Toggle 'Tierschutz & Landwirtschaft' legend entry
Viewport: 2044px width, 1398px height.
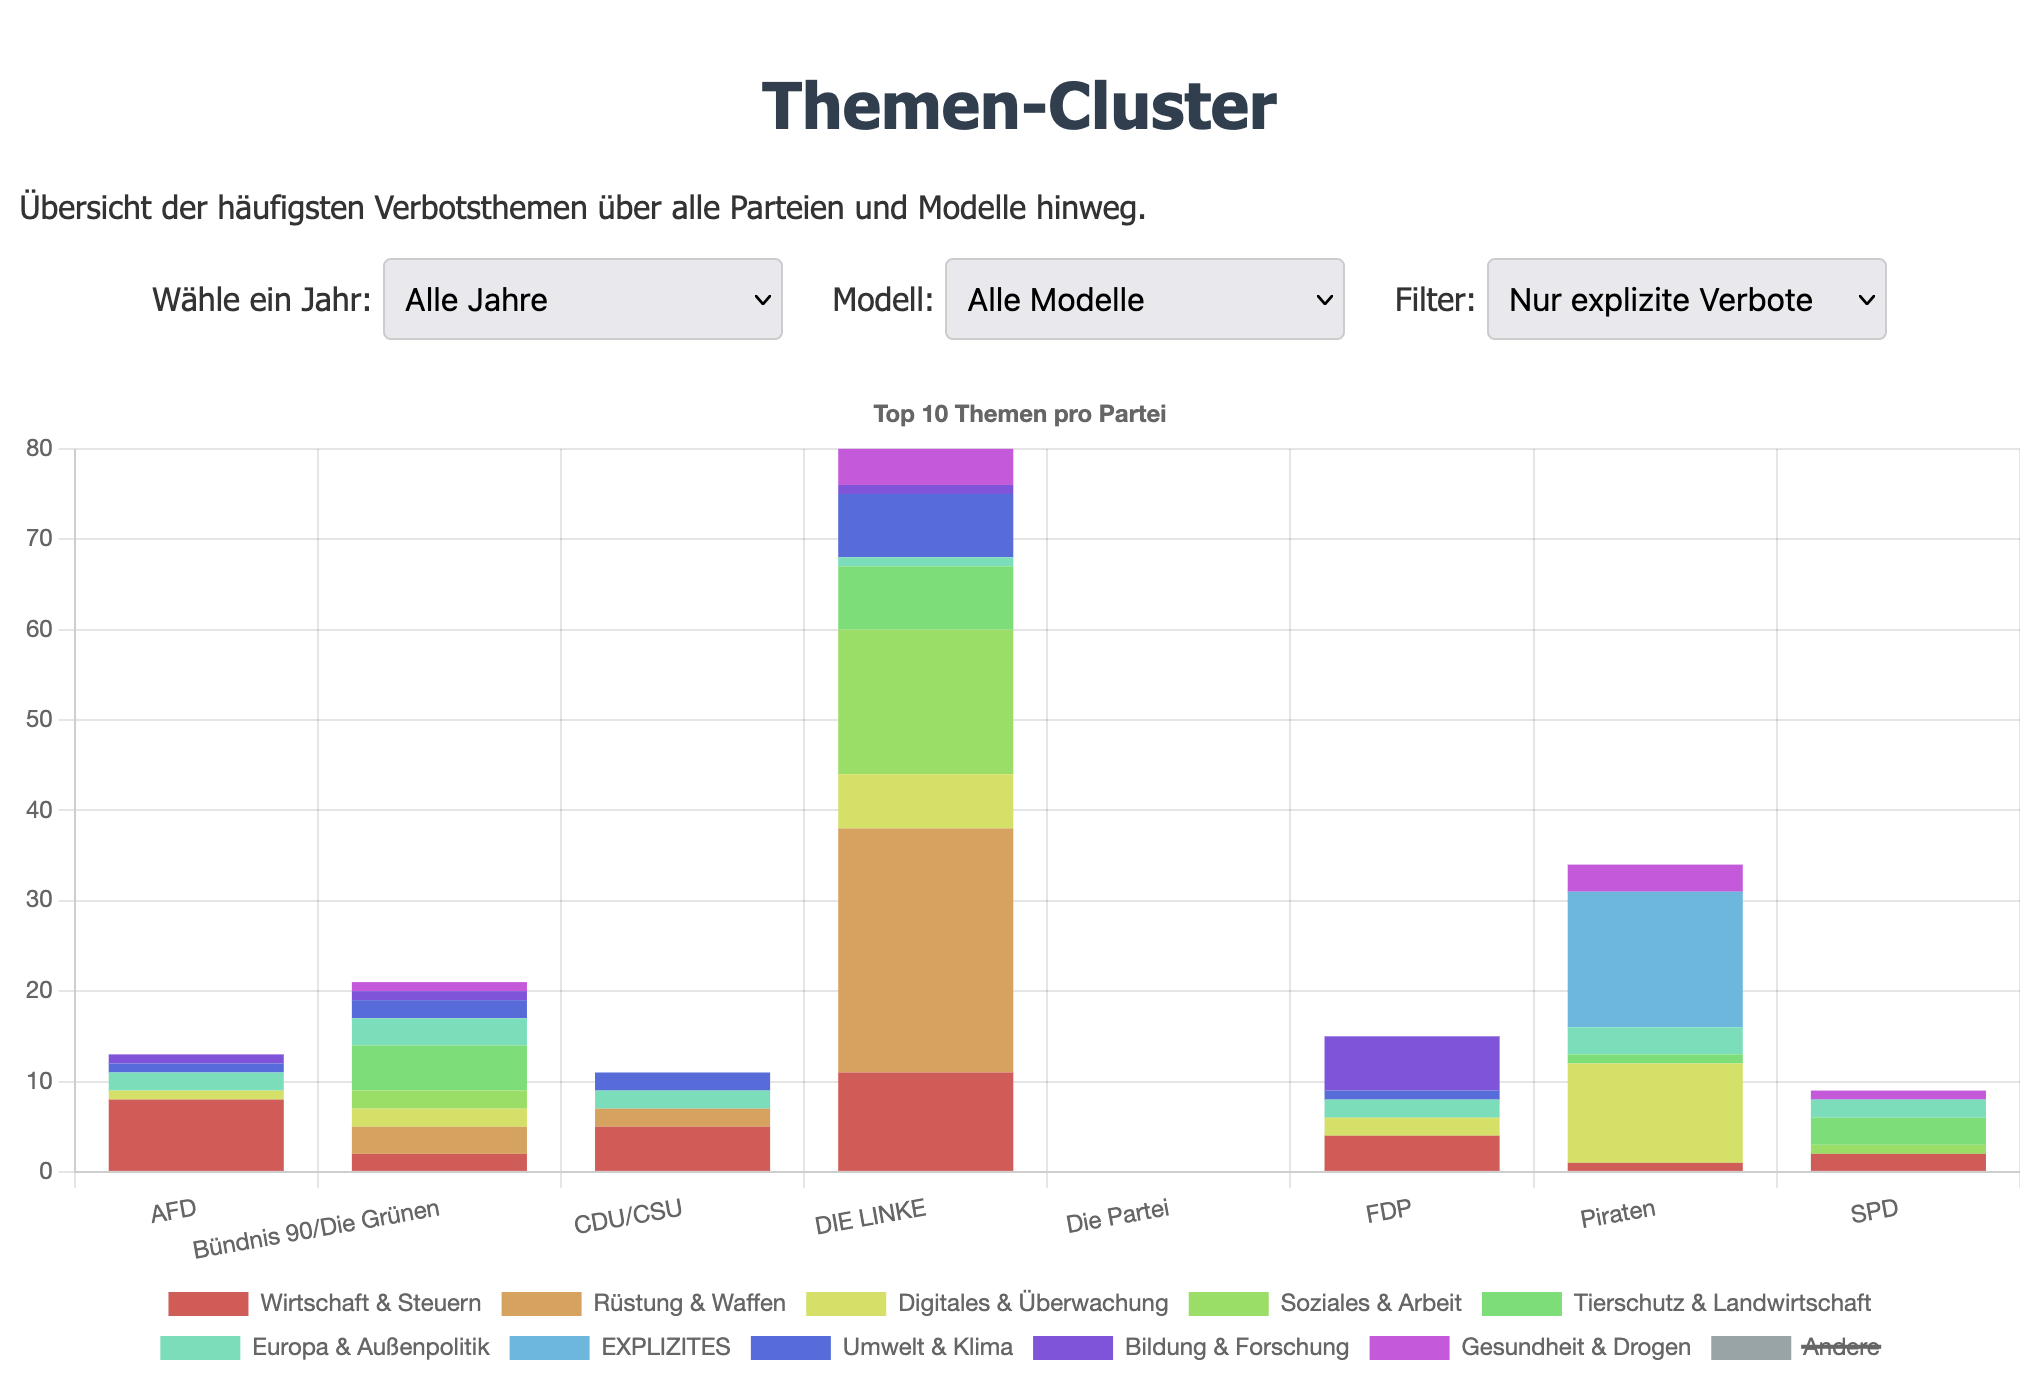tap(1721, 1303)
